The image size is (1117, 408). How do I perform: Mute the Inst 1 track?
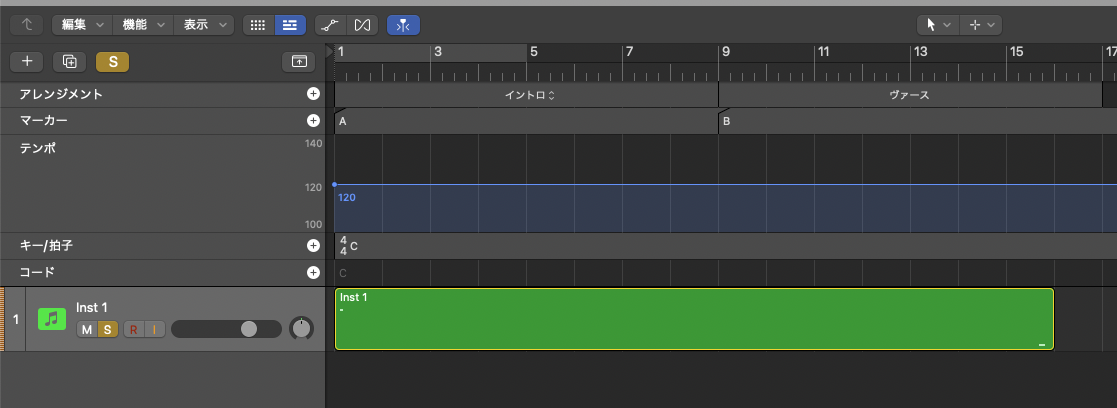(x=87, y=329)
